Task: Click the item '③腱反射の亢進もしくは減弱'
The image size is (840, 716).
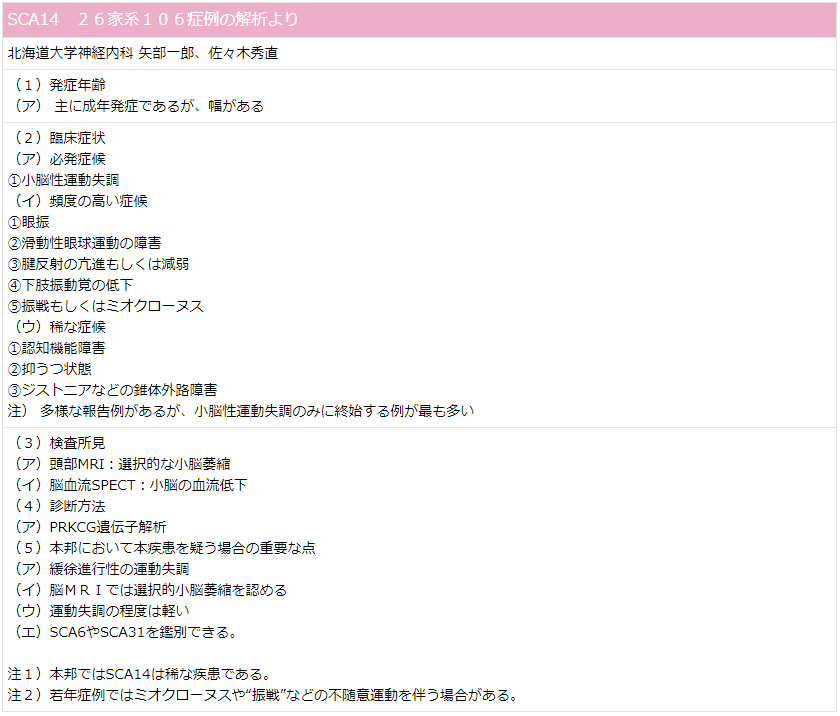Action: point(98,264)
